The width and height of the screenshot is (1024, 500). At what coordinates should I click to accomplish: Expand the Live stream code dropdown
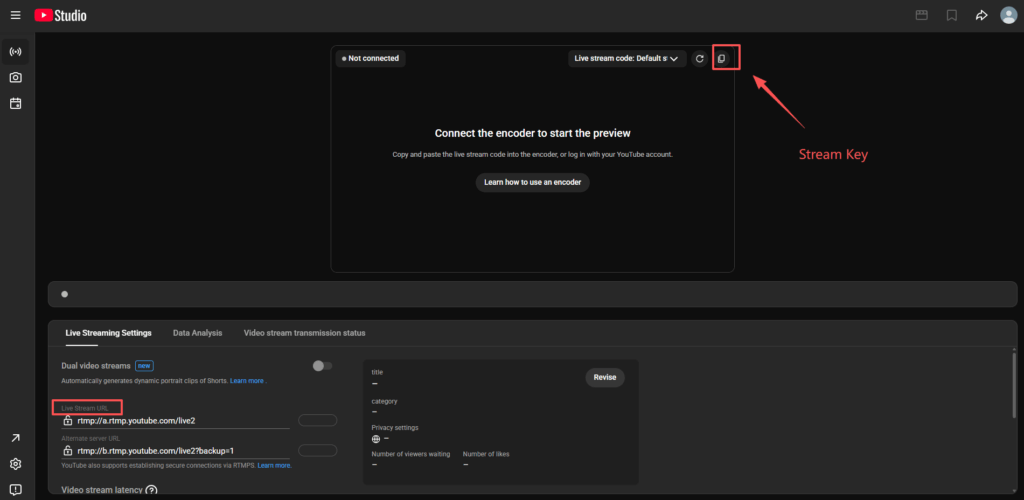click(x=627, y=59)
